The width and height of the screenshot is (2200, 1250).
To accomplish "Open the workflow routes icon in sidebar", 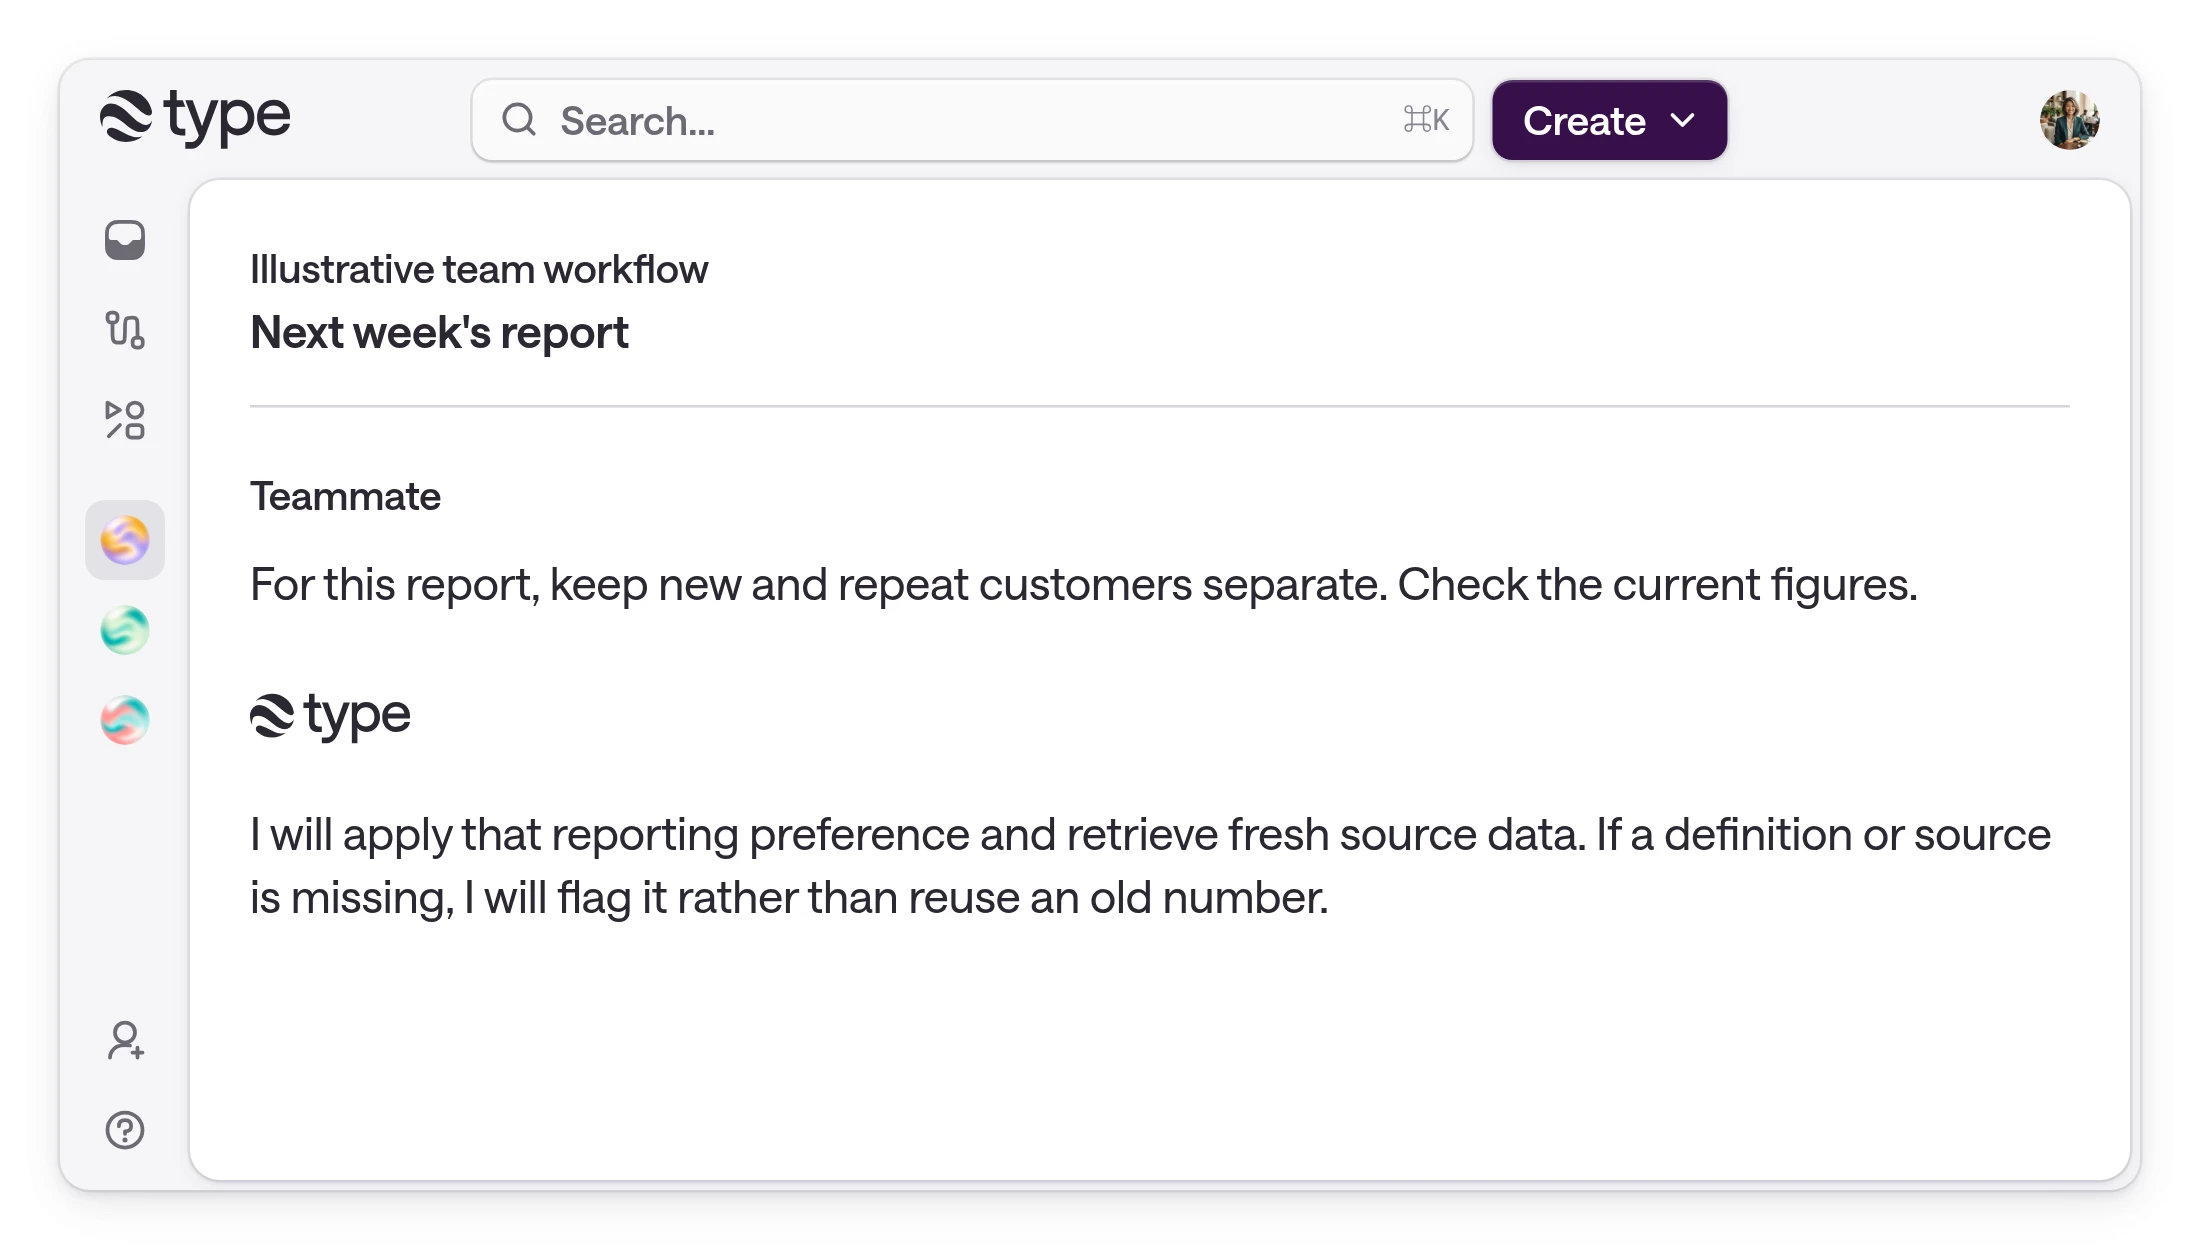I will pyautogui.click(x=125, y=330).
